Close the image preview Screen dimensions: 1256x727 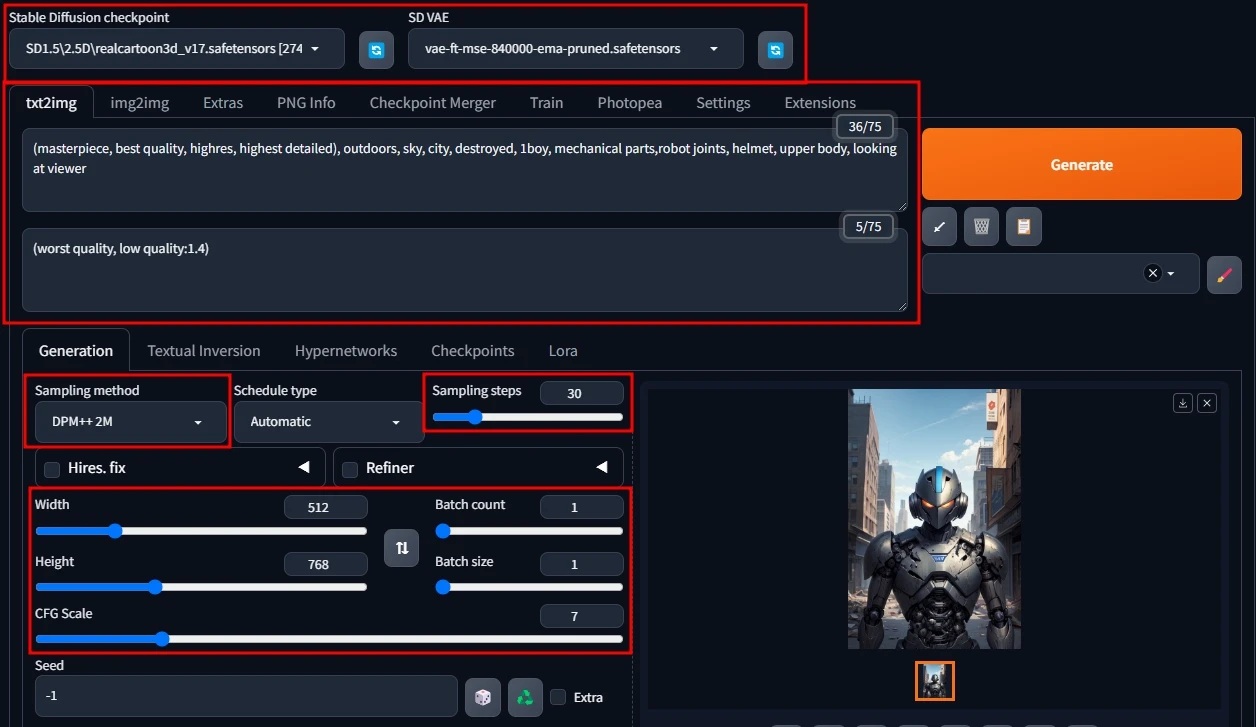(x=1207, y=403)
